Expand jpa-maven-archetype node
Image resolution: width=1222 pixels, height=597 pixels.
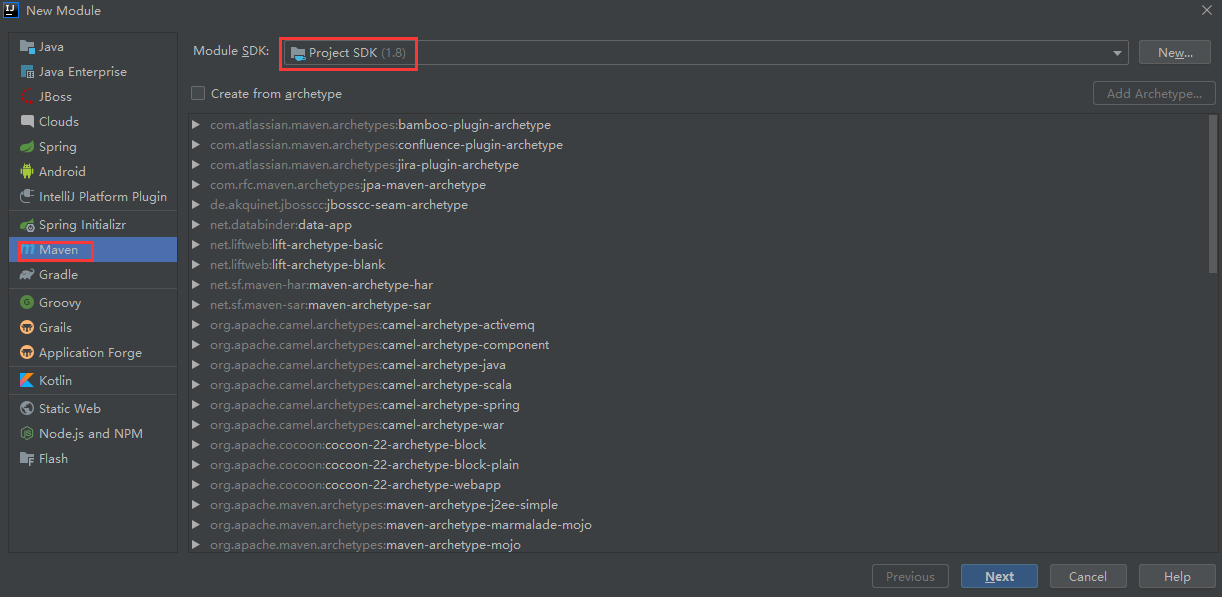196,185
